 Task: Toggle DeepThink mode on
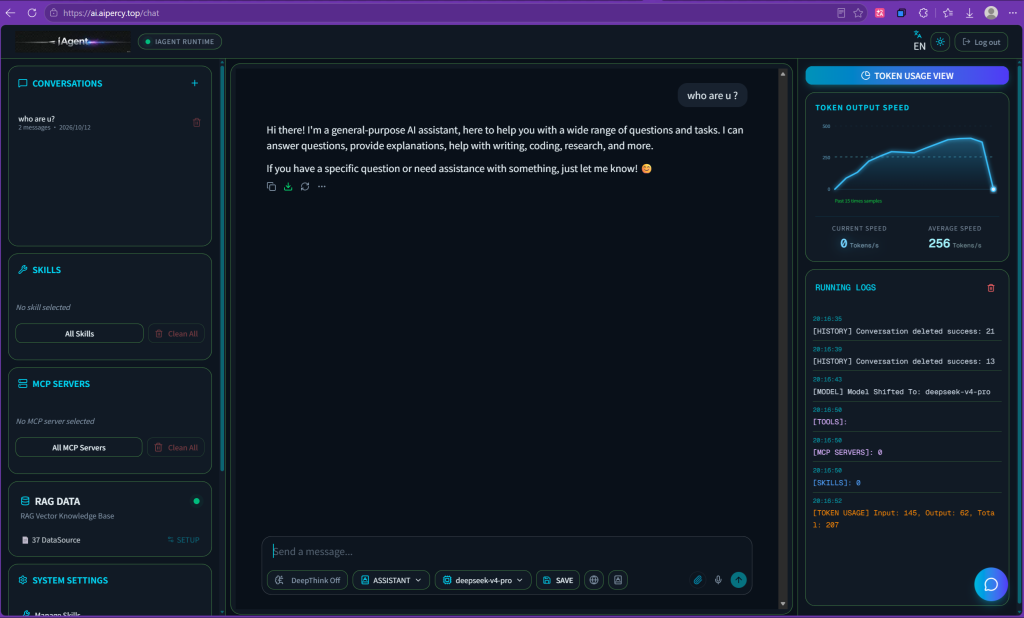(x=308, y=580)
